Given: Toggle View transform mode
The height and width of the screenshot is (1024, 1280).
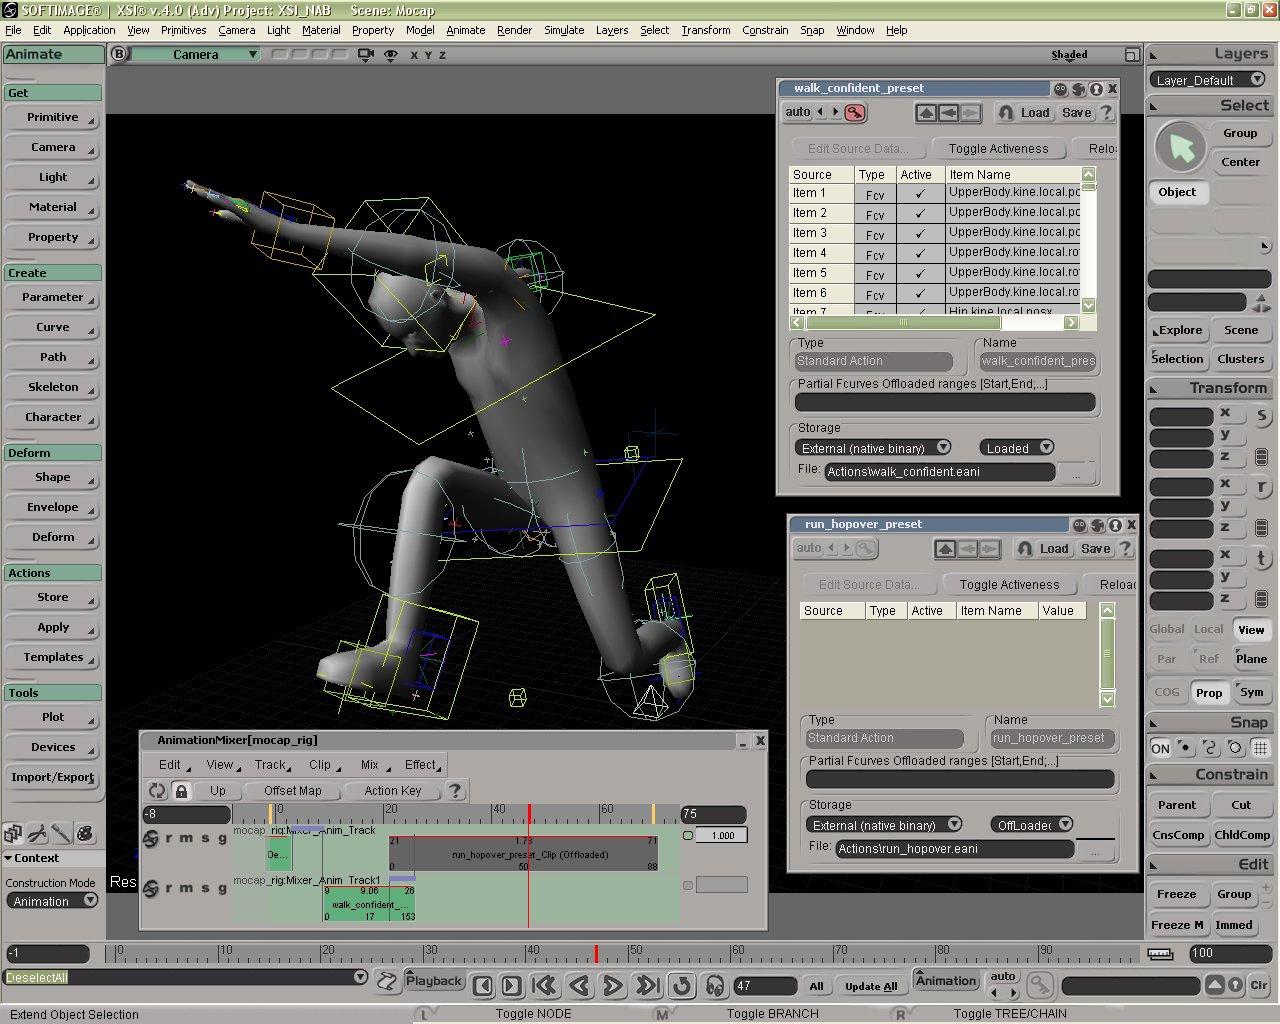Looking at the screenshot, I should (1251, 630).
